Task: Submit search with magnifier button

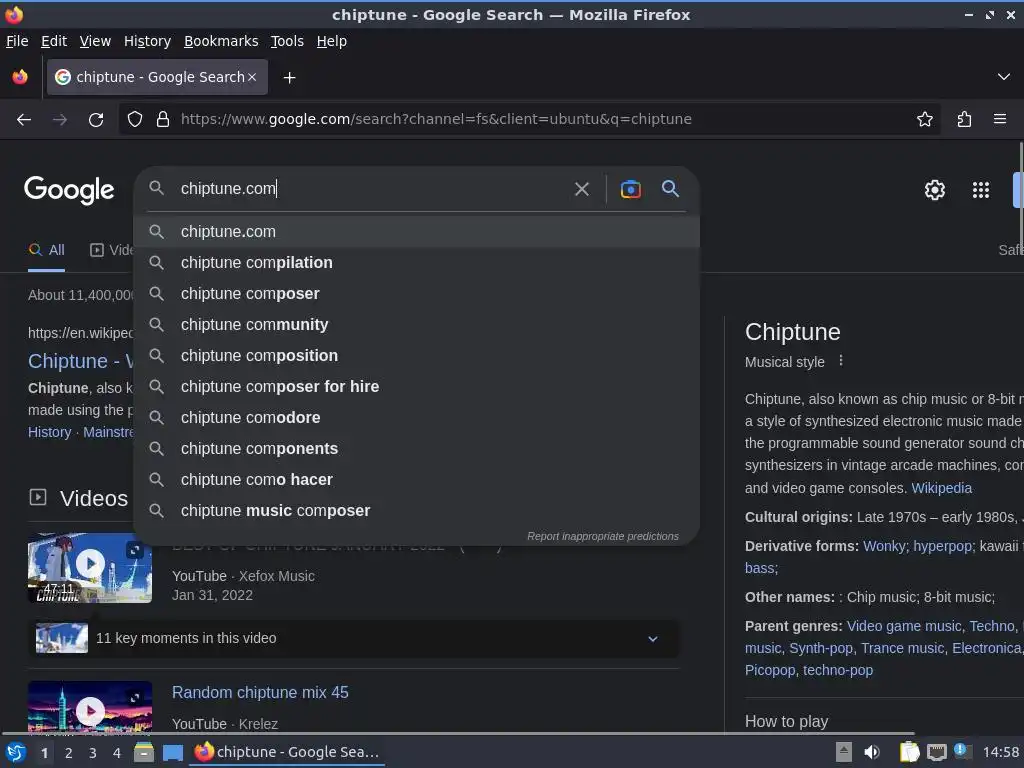Action: click(670, 189)
